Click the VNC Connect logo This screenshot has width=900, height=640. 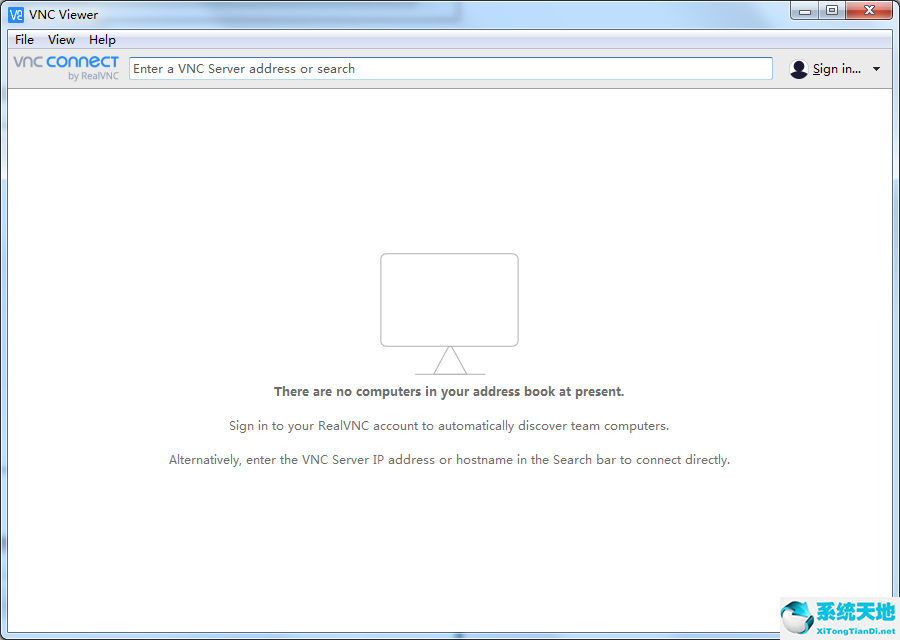pyautogui.click(x=66, y=62)
